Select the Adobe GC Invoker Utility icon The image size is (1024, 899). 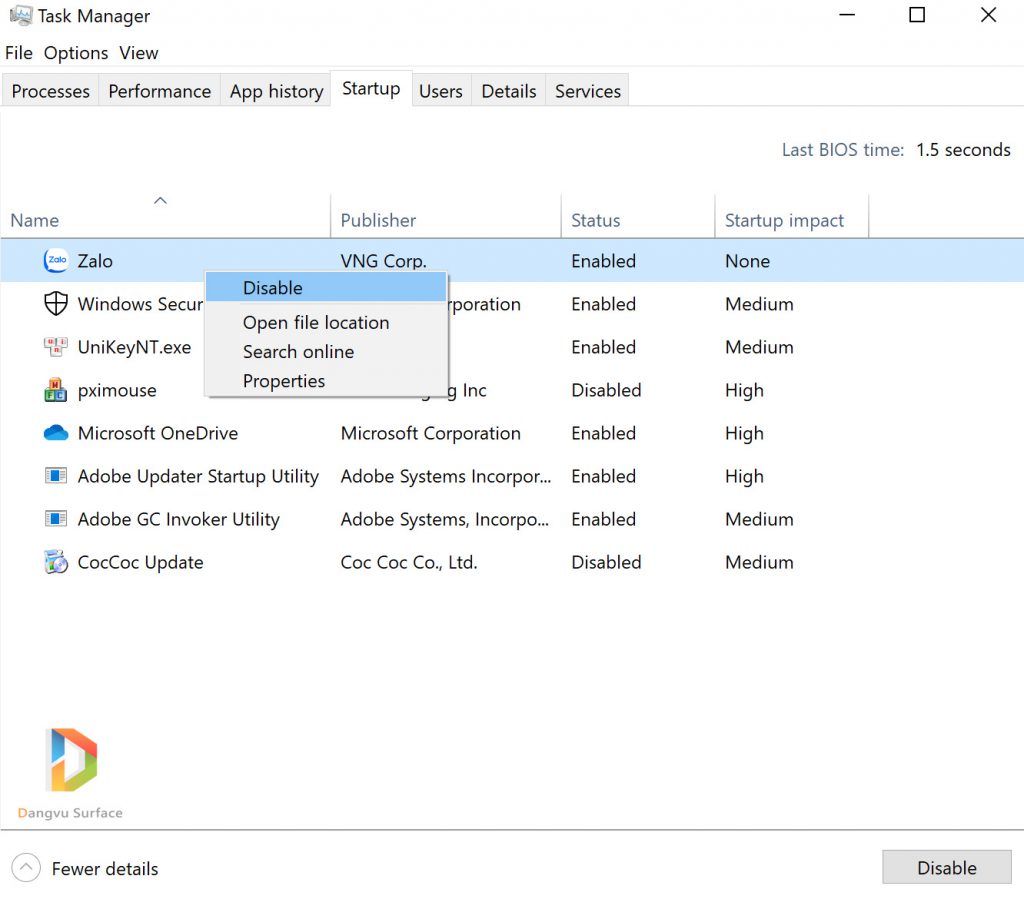(x=56, y=519)
